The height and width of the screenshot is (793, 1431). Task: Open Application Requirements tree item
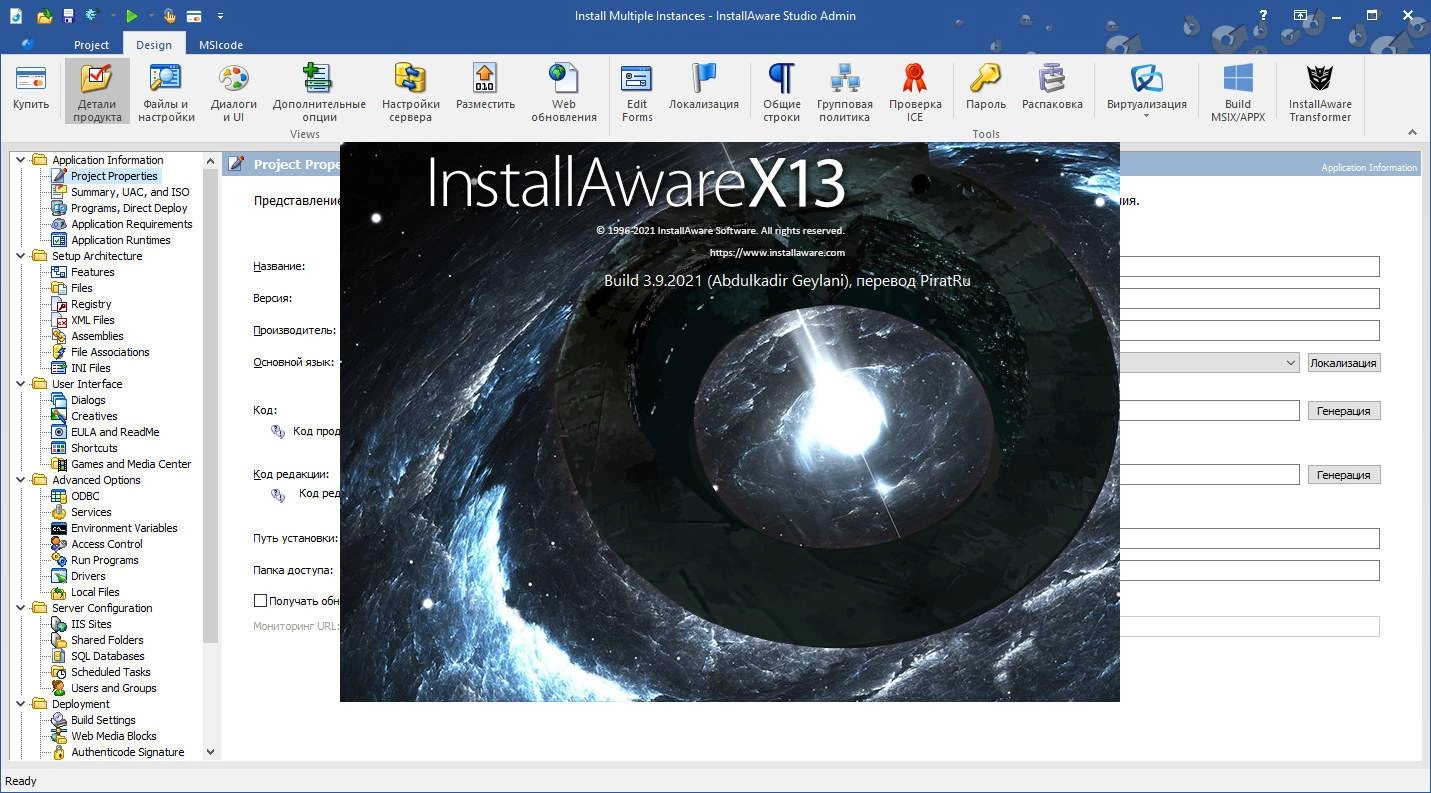tap(131, 224)
